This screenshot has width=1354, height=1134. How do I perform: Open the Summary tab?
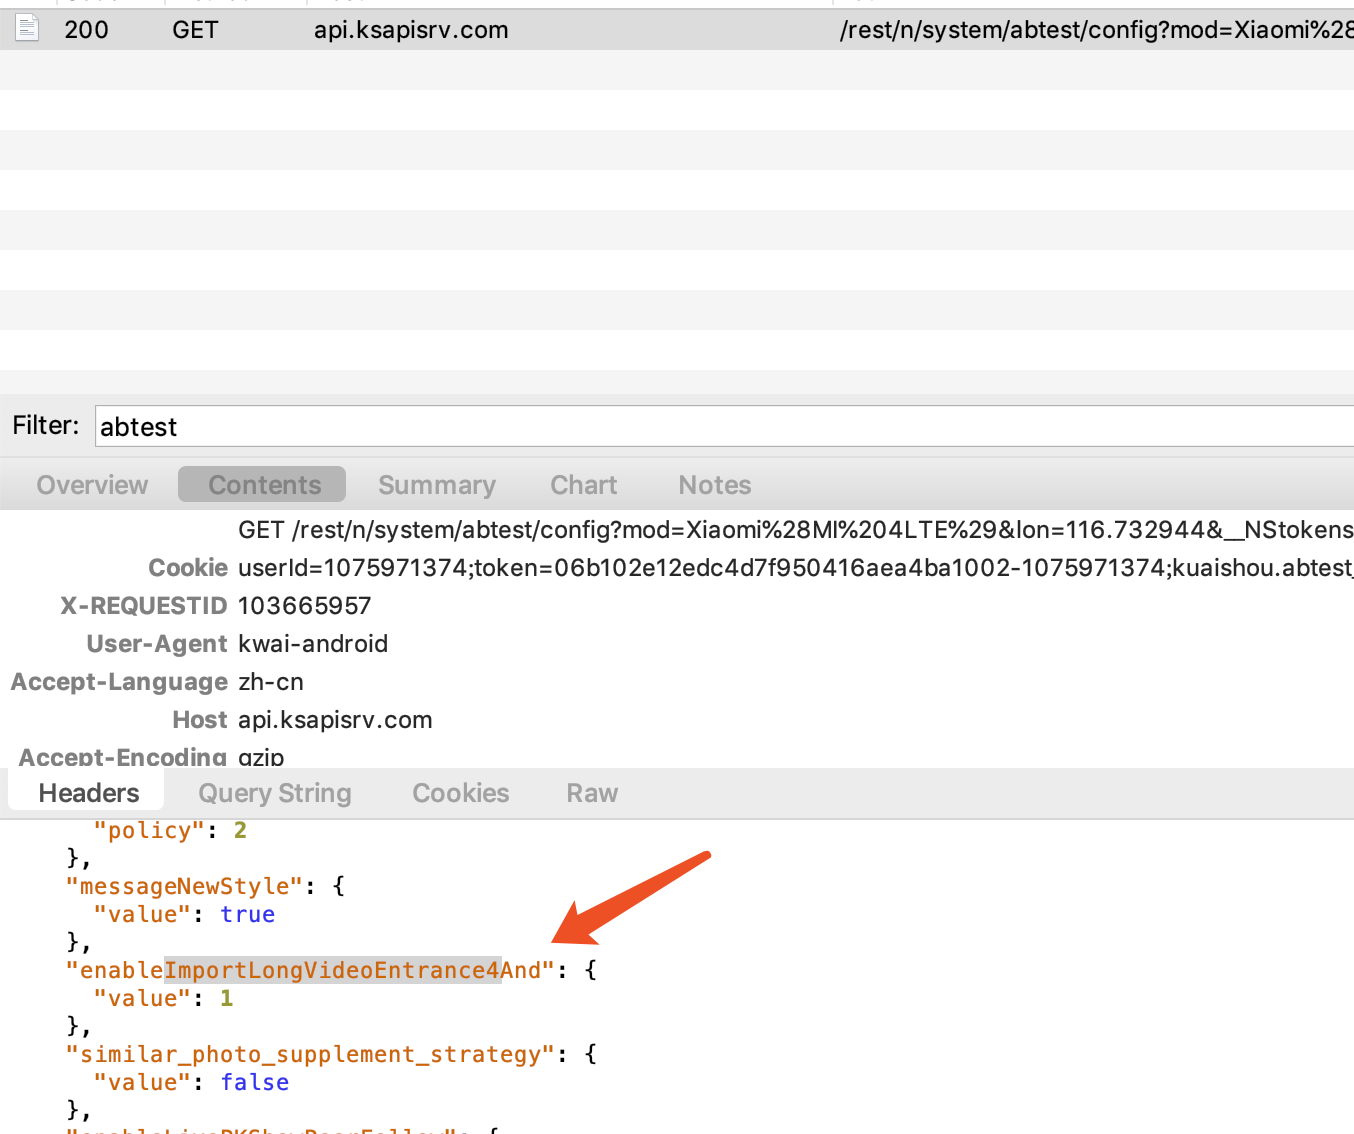click(x=437, y=485)
